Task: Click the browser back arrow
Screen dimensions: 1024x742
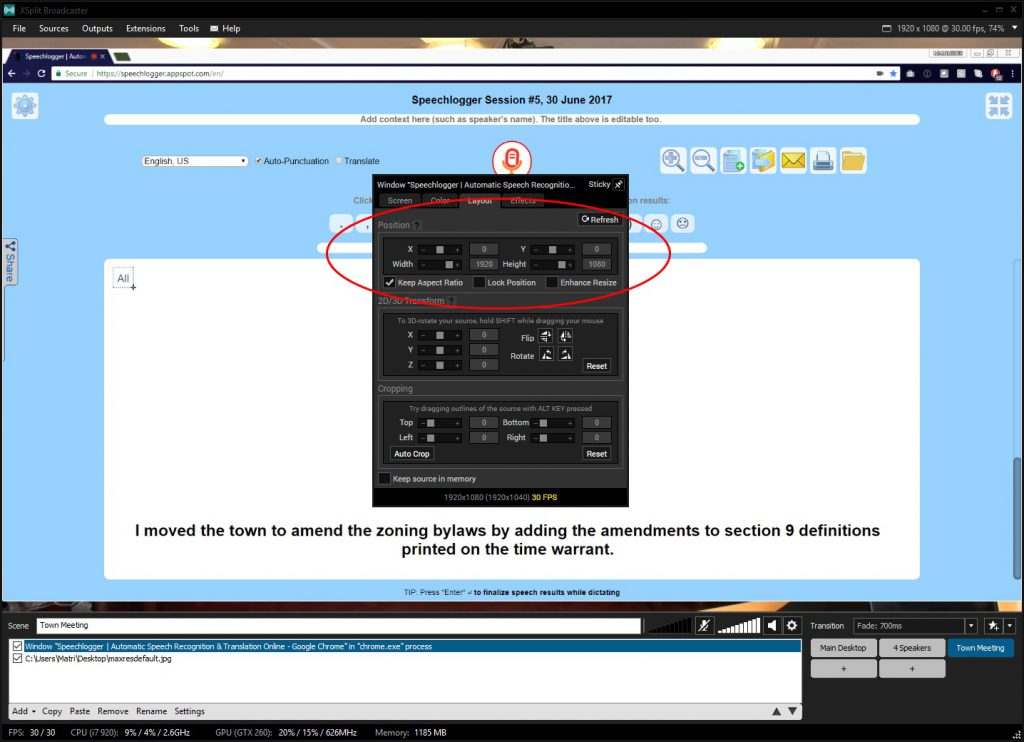Action: tap(11, 73)
